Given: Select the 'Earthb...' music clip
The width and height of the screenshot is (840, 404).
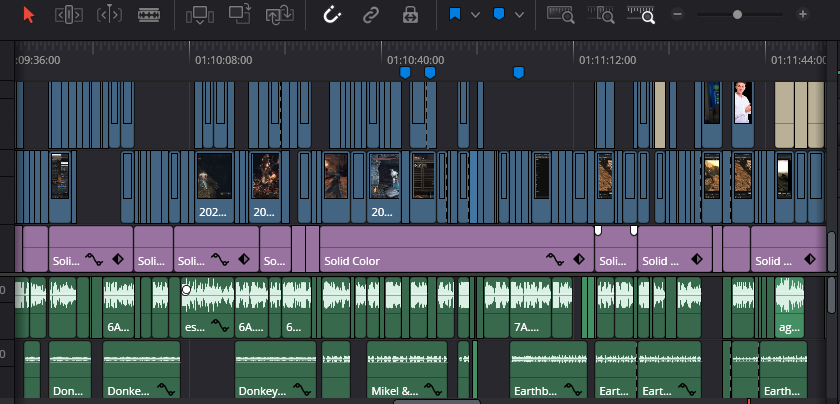Looking at the screenshot, I should [x=550, y=370].
